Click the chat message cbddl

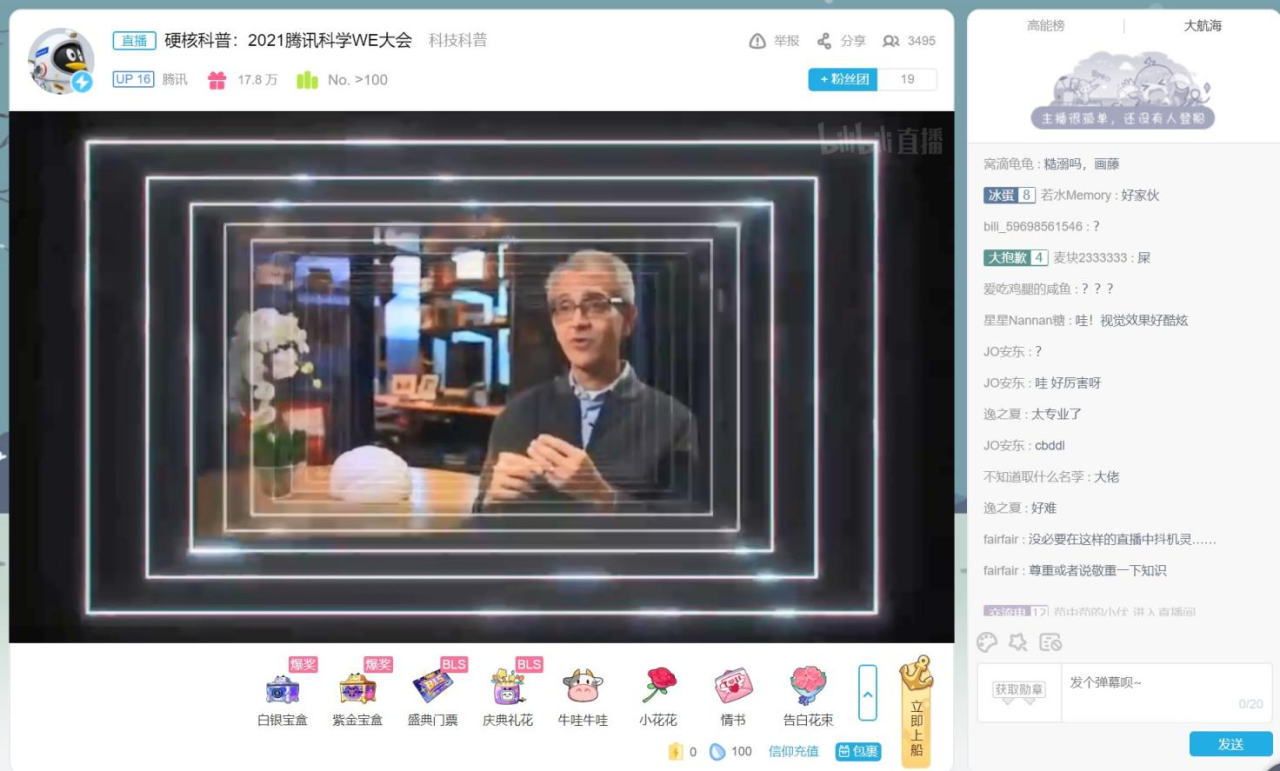pyautogui.click(x=1050, y=446)
